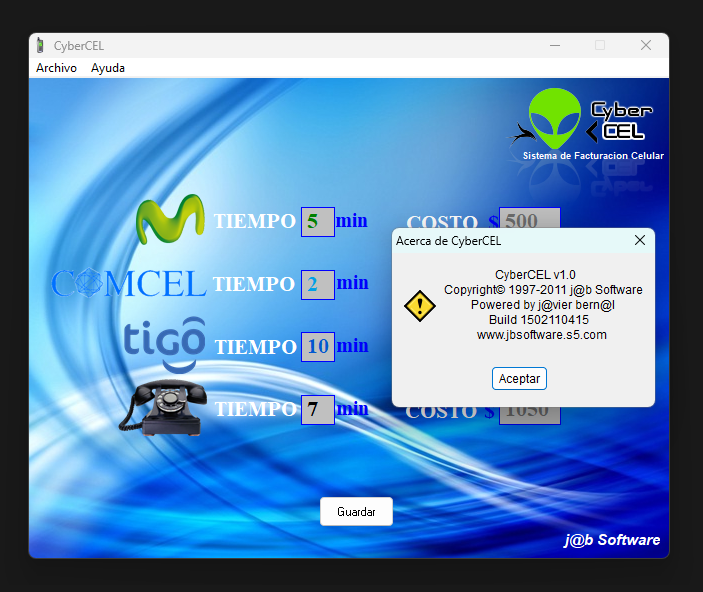Screen dimensions: 703x592
Task: Click the warning icon in the dialog
Action: pos(420,306)
